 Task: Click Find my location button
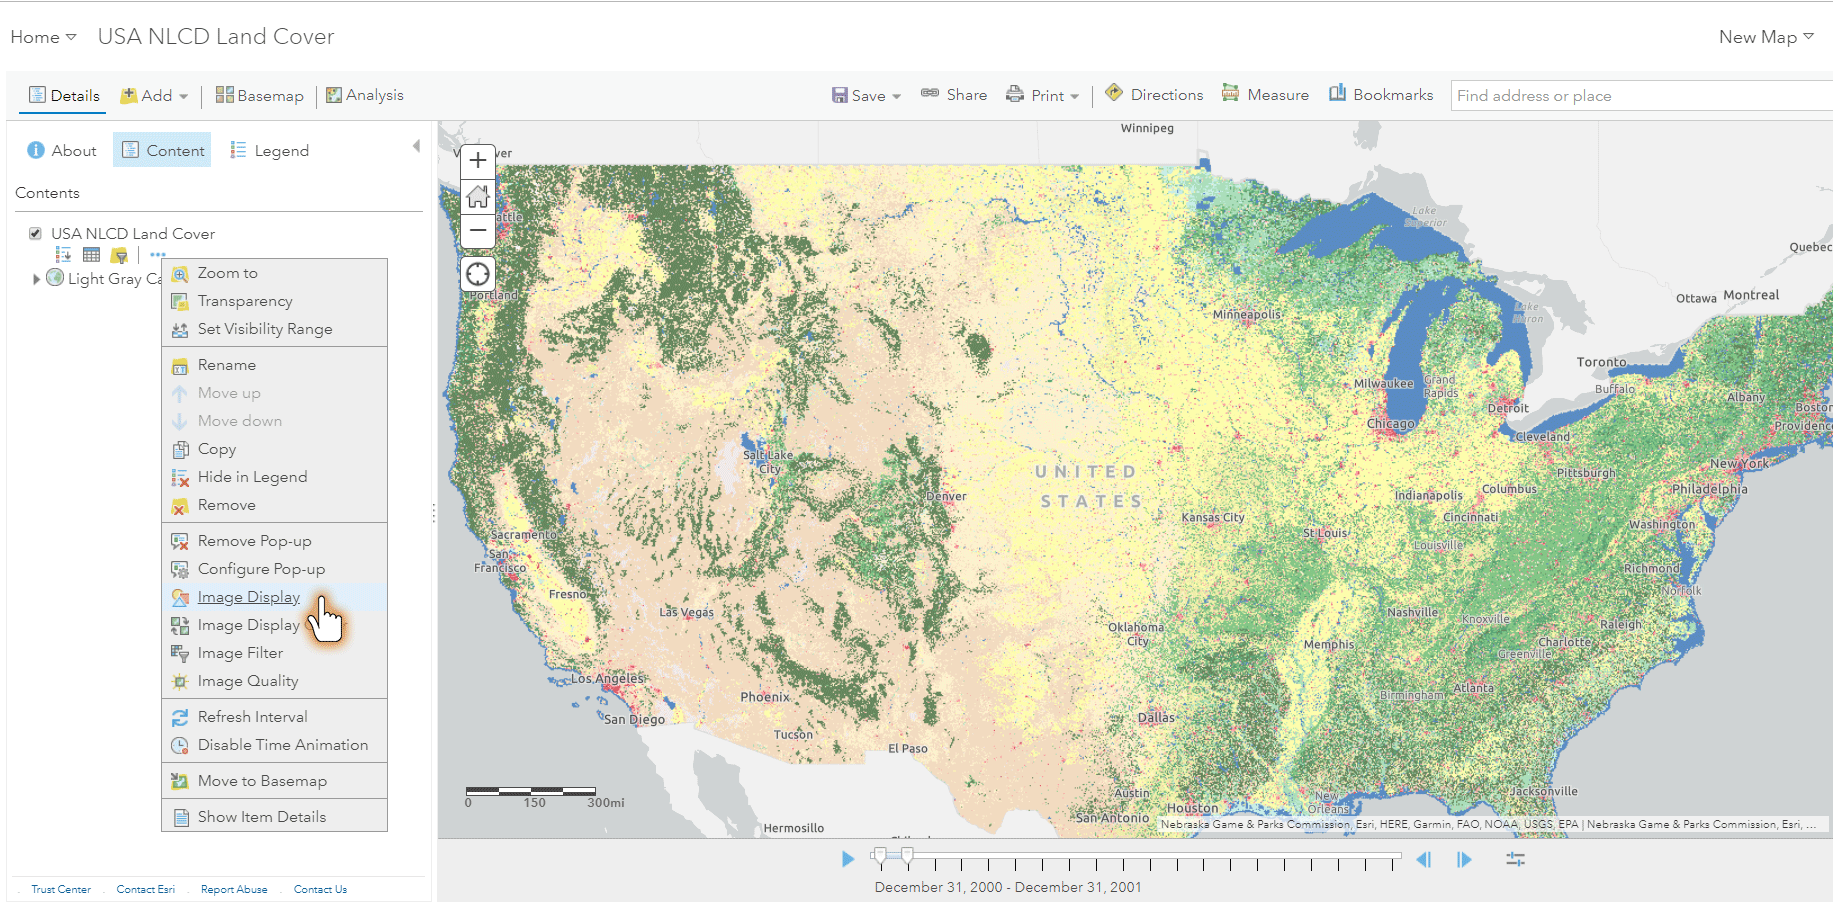478,273
